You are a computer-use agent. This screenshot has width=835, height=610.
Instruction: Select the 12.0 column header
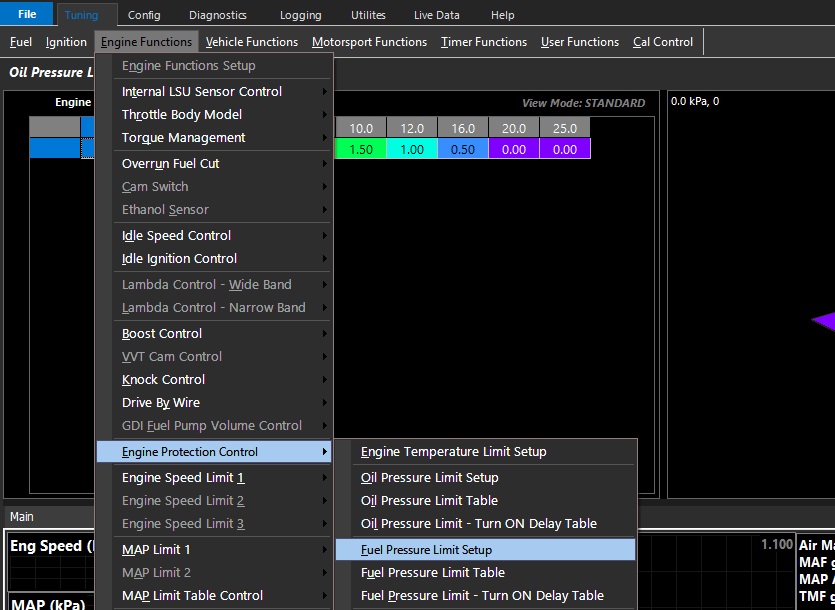coord(412,128)
